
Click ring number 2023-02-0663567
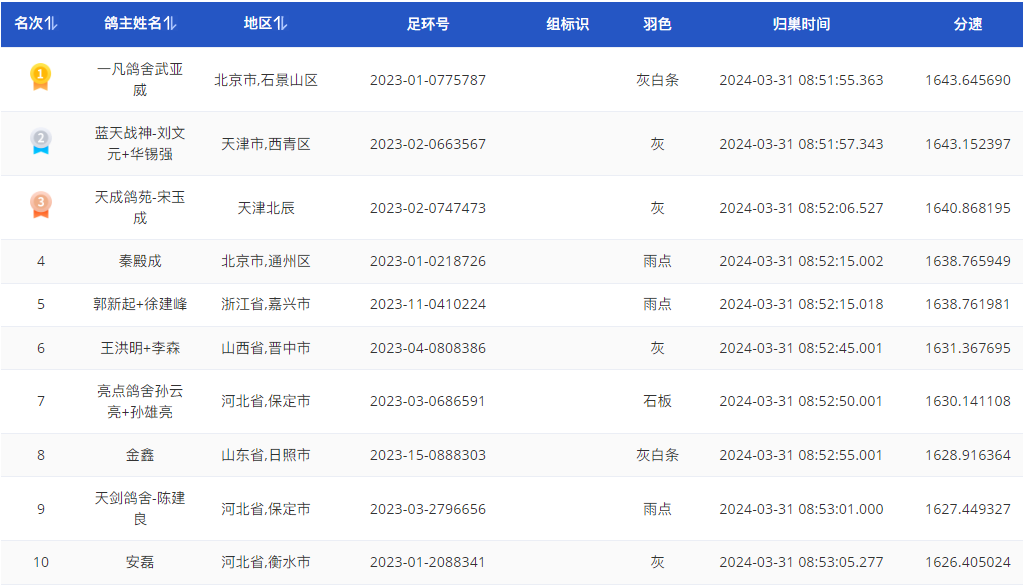[427, 144]
